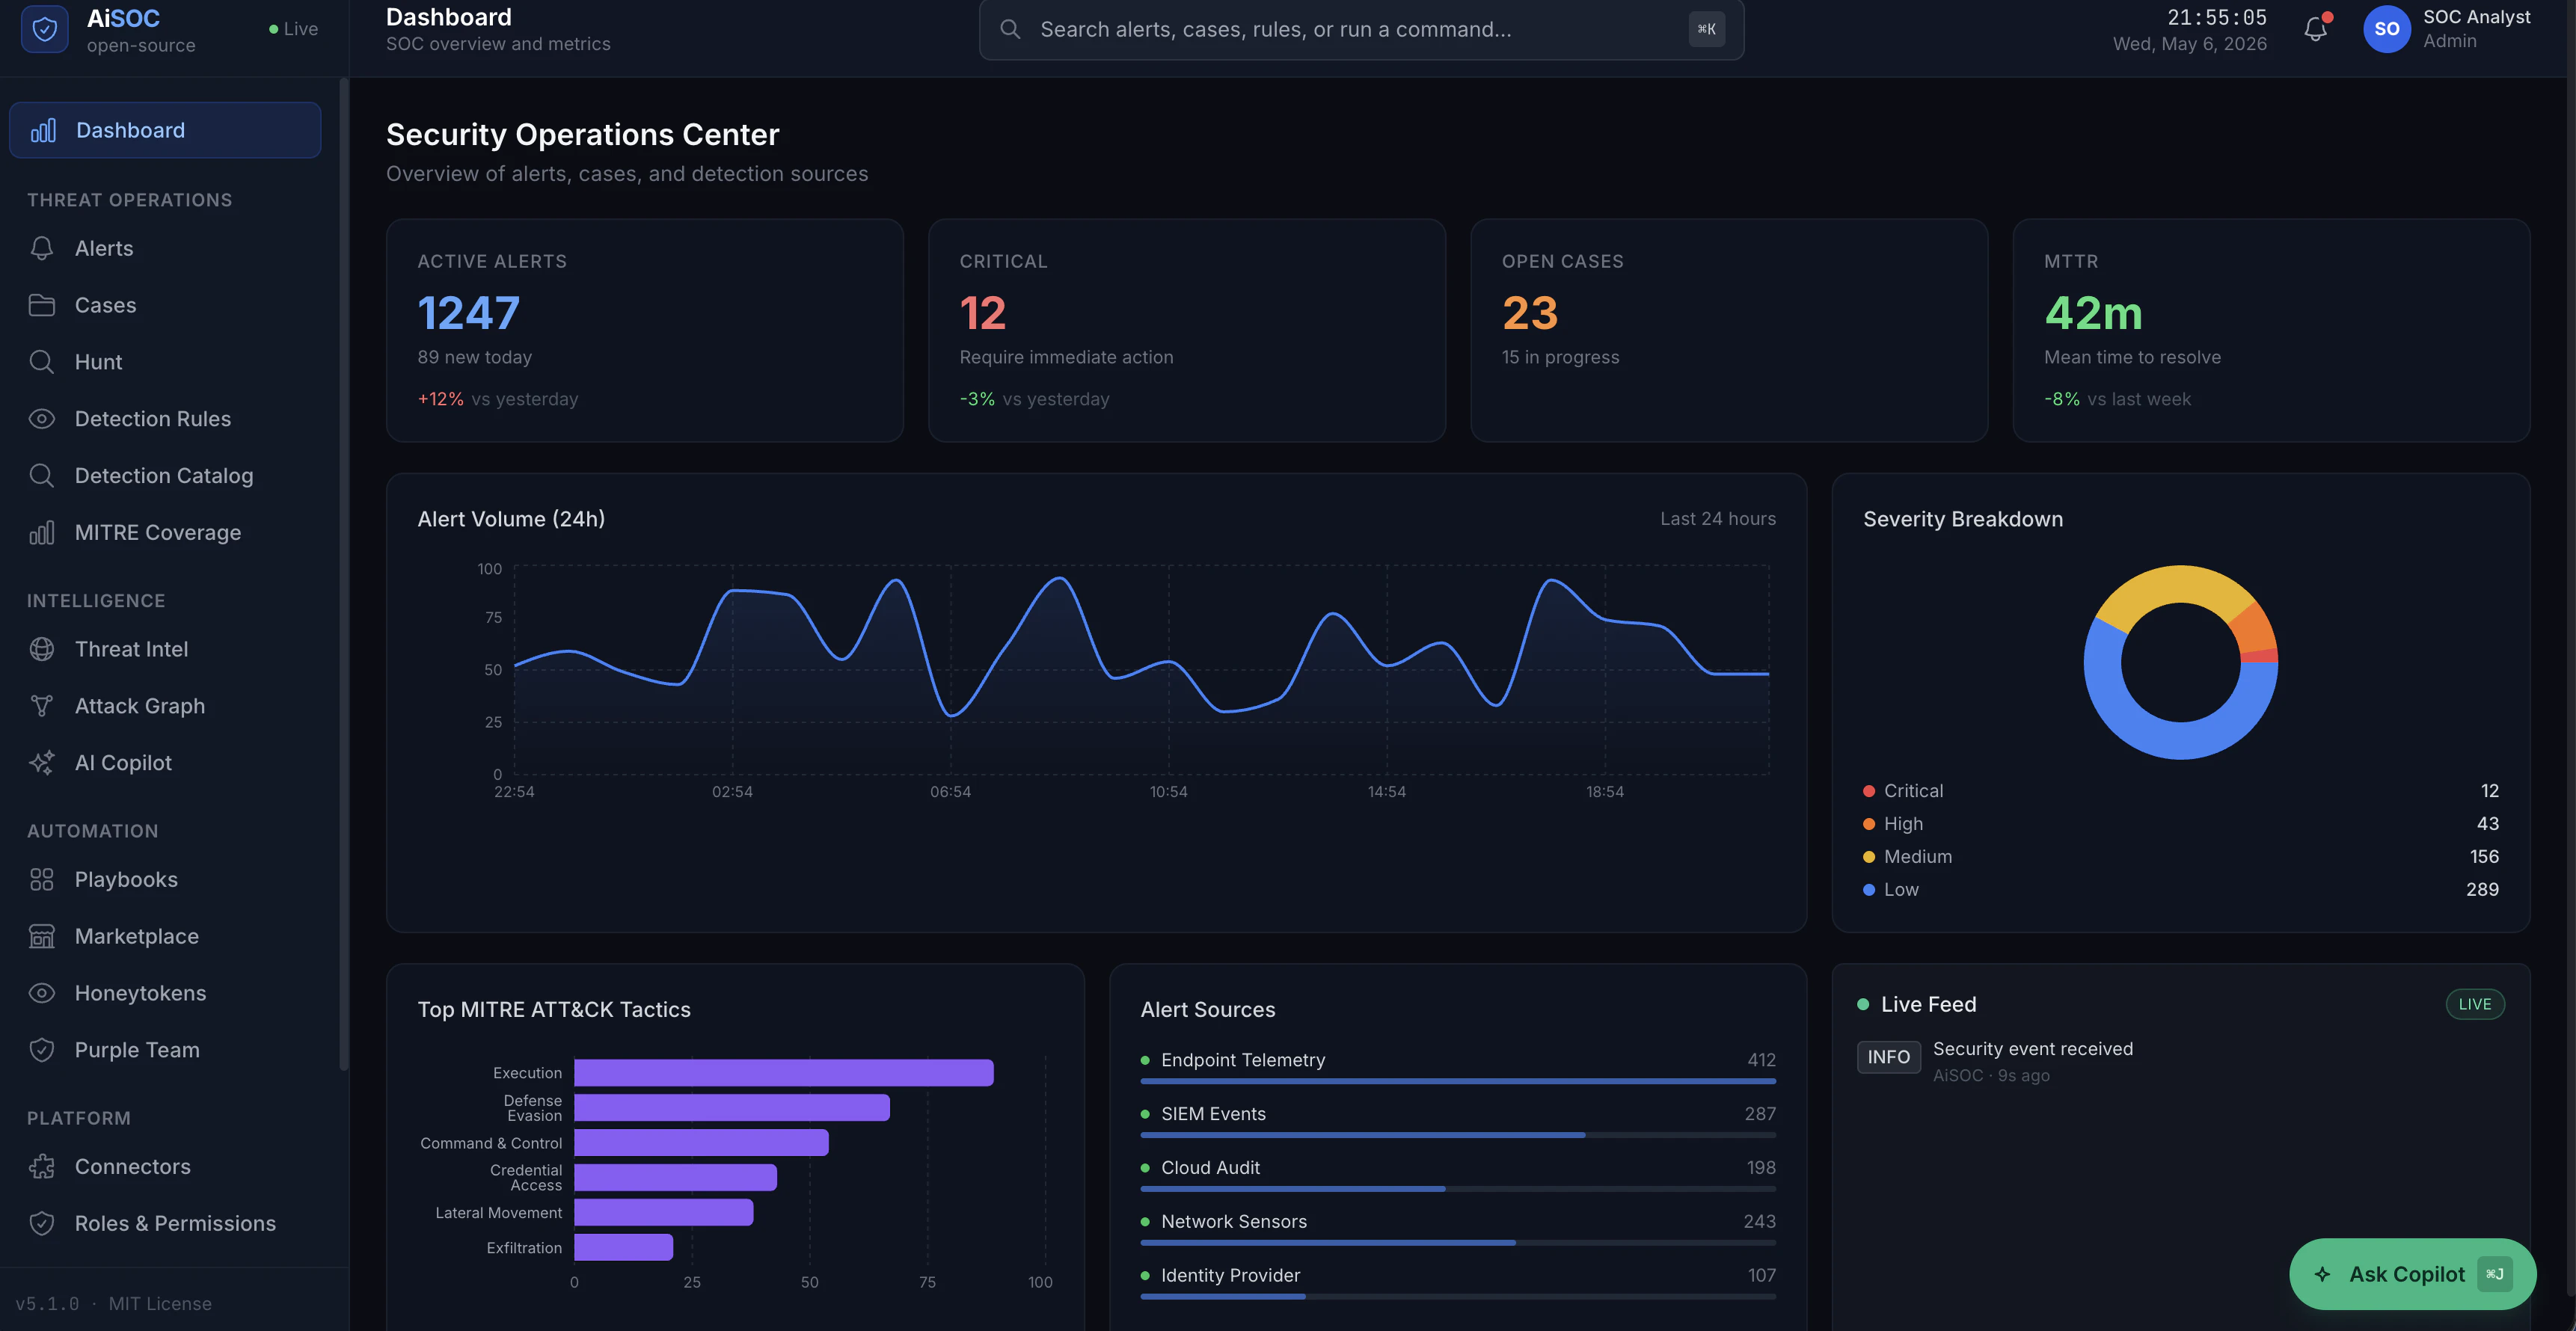The width and height of the screenshot is (2576, 1331).
Task: Click the Cases folder icon
Action: (x=42, y=305)
